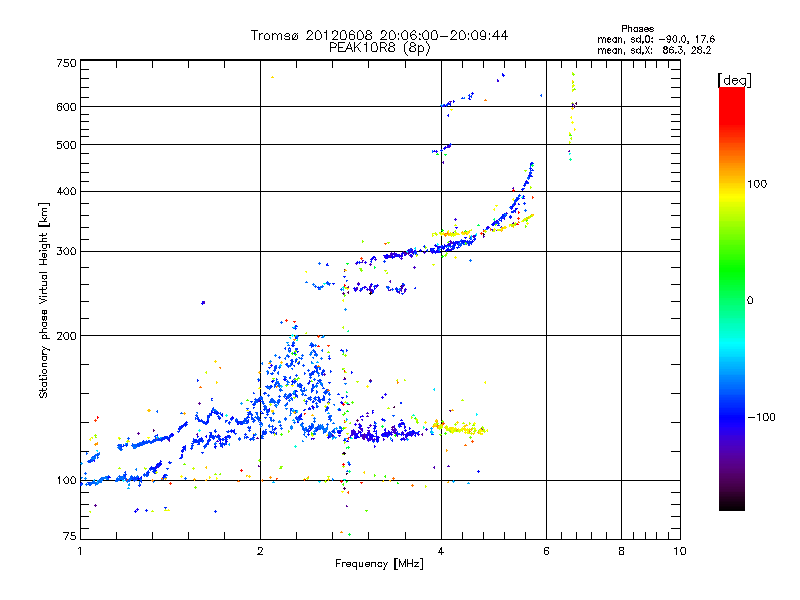Click the subtitle "PEAK10R8 (8p)"

coord(379,48)
